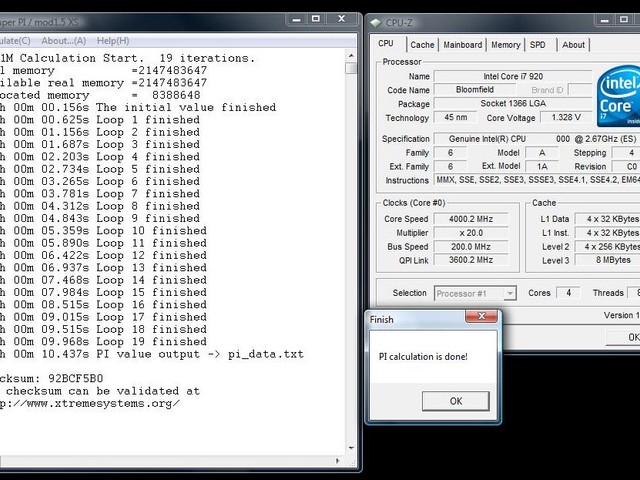The image size is (640, 480).
Task: Click the xtremesystems.org URL line
Action: [x=90, y=404]
